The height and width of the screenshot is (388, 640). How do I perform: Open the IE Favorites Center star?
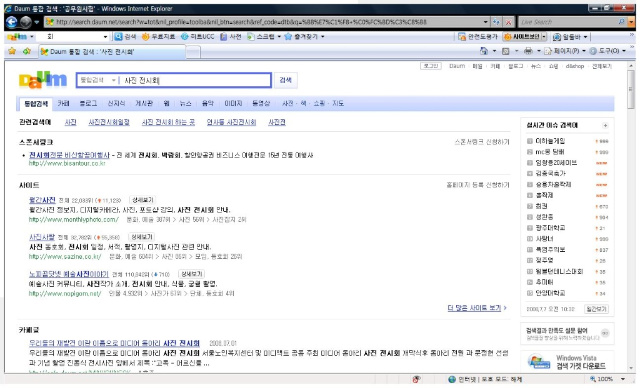12,51
